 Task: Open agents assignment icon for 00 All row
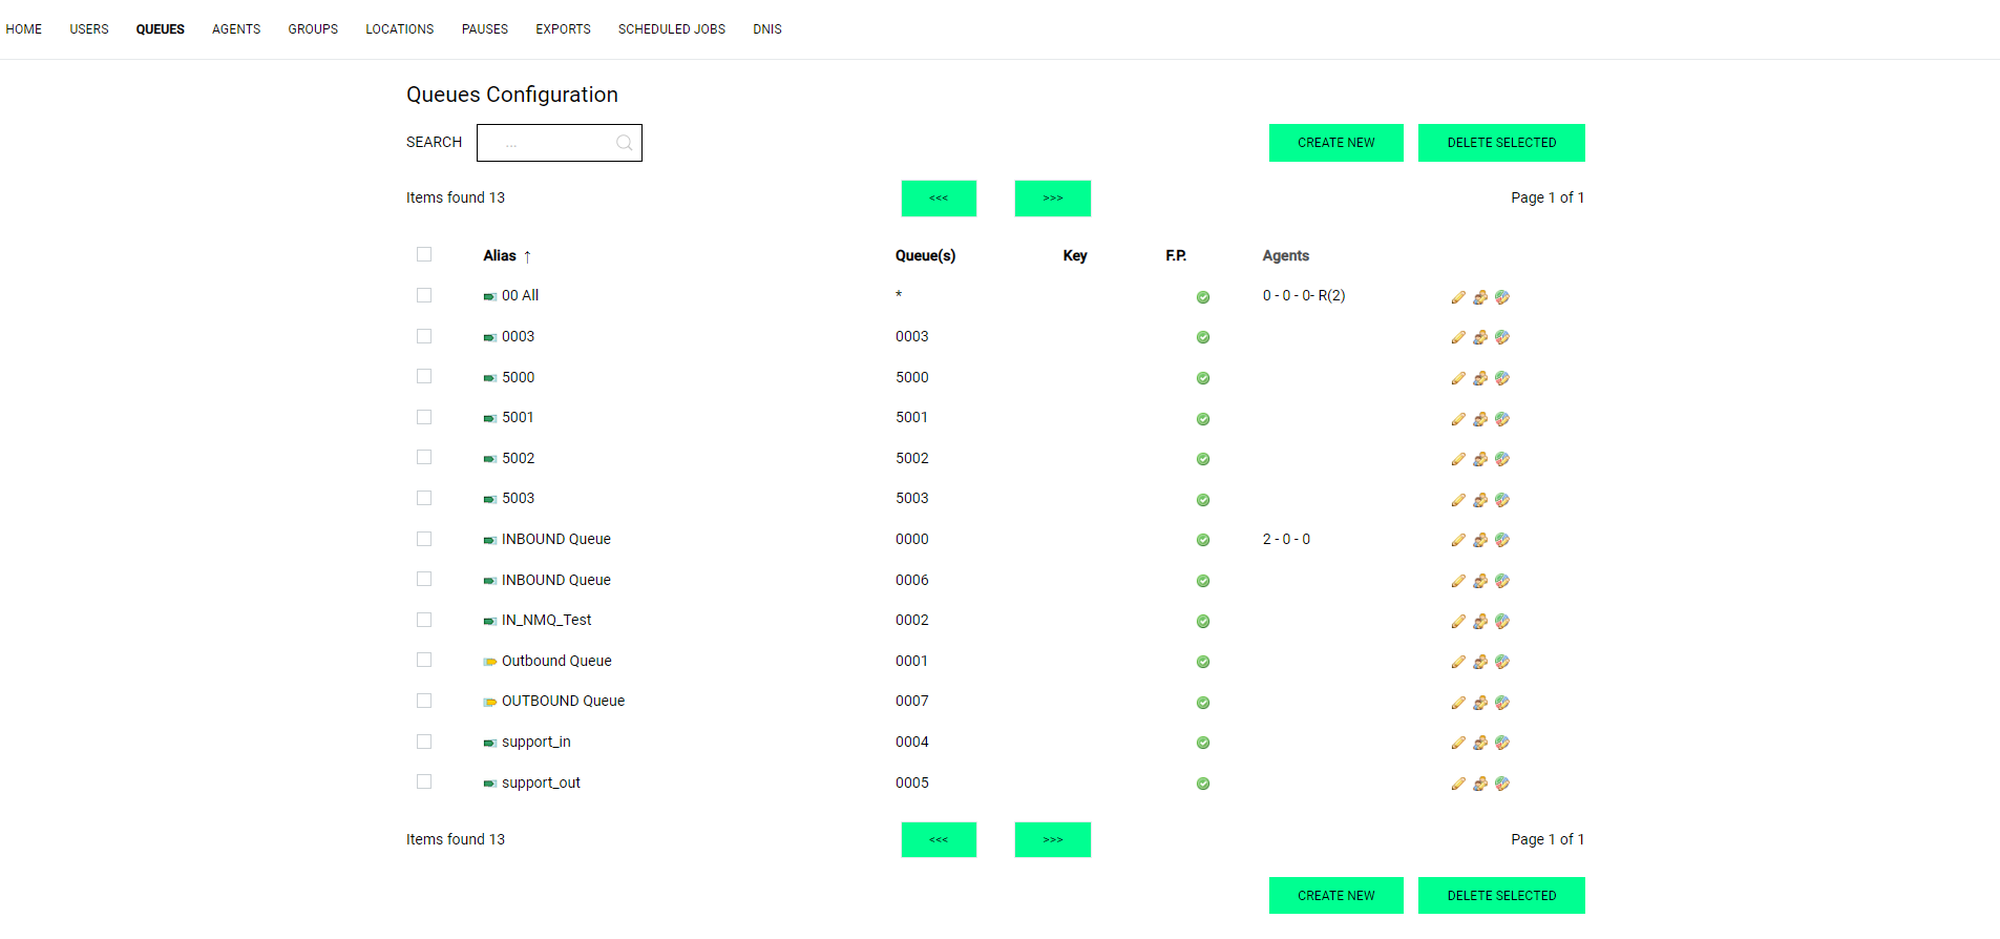click(x=1480, y=297)
